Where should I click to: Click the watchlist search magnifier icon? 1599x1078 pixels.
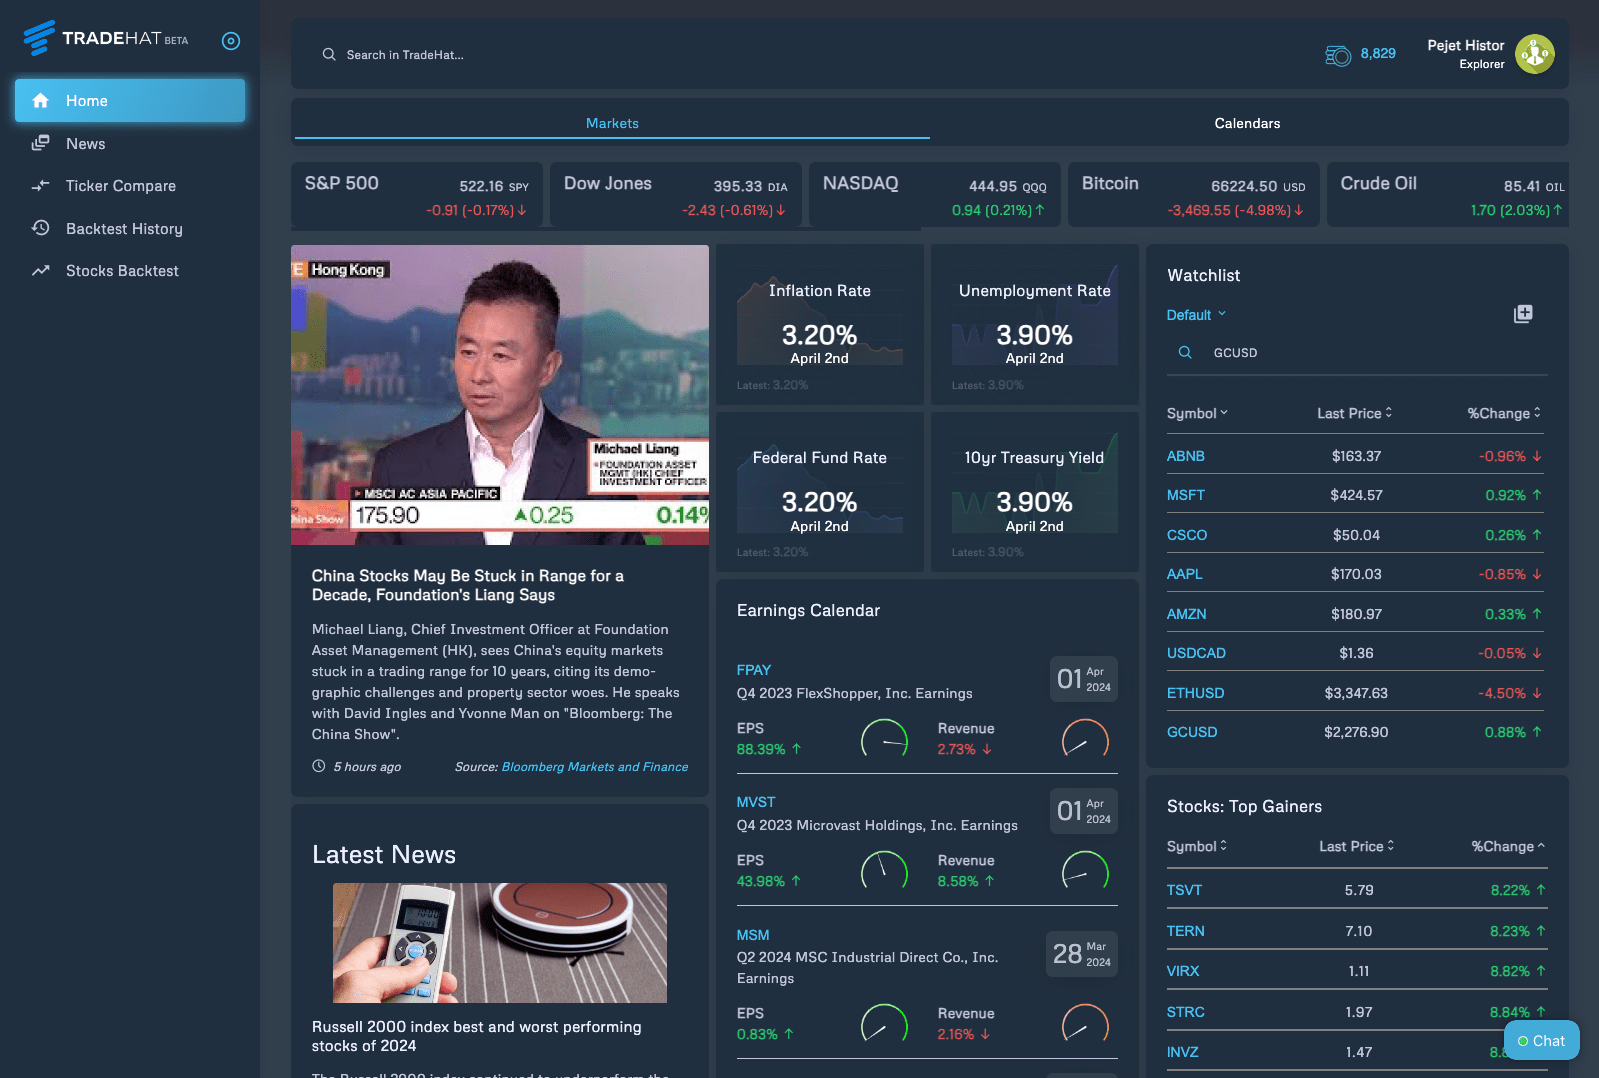coord(1185,353)
